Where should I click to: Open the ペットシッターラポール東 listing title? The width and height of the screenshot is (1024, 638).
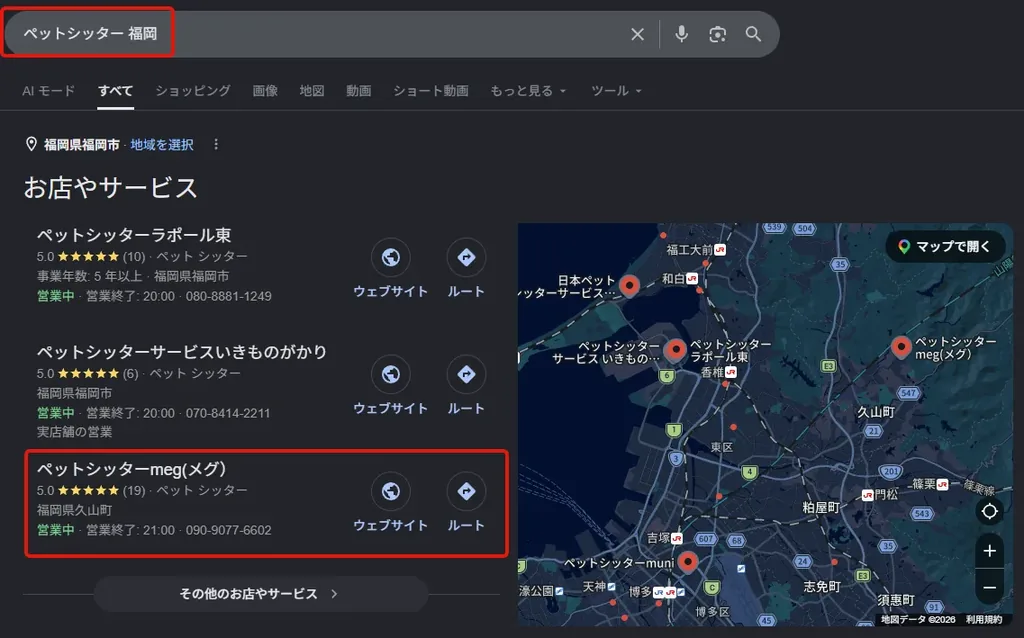[x=134, y=234]
